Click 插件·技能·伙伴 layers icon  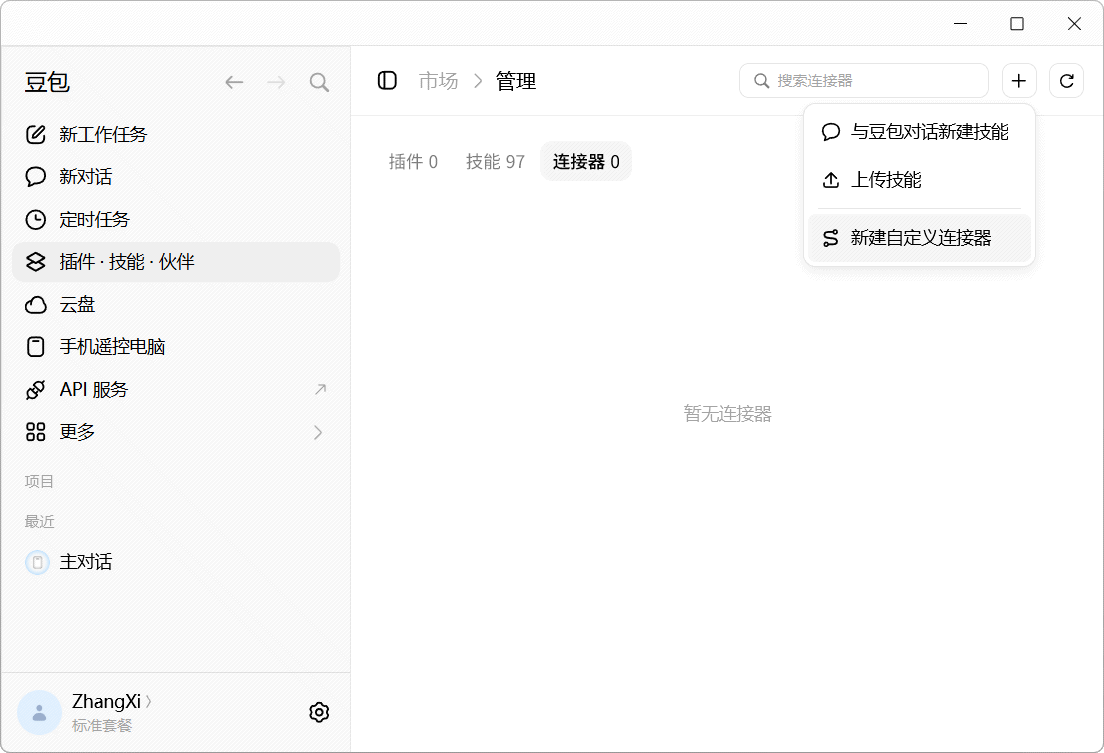[x=36, y=262]
